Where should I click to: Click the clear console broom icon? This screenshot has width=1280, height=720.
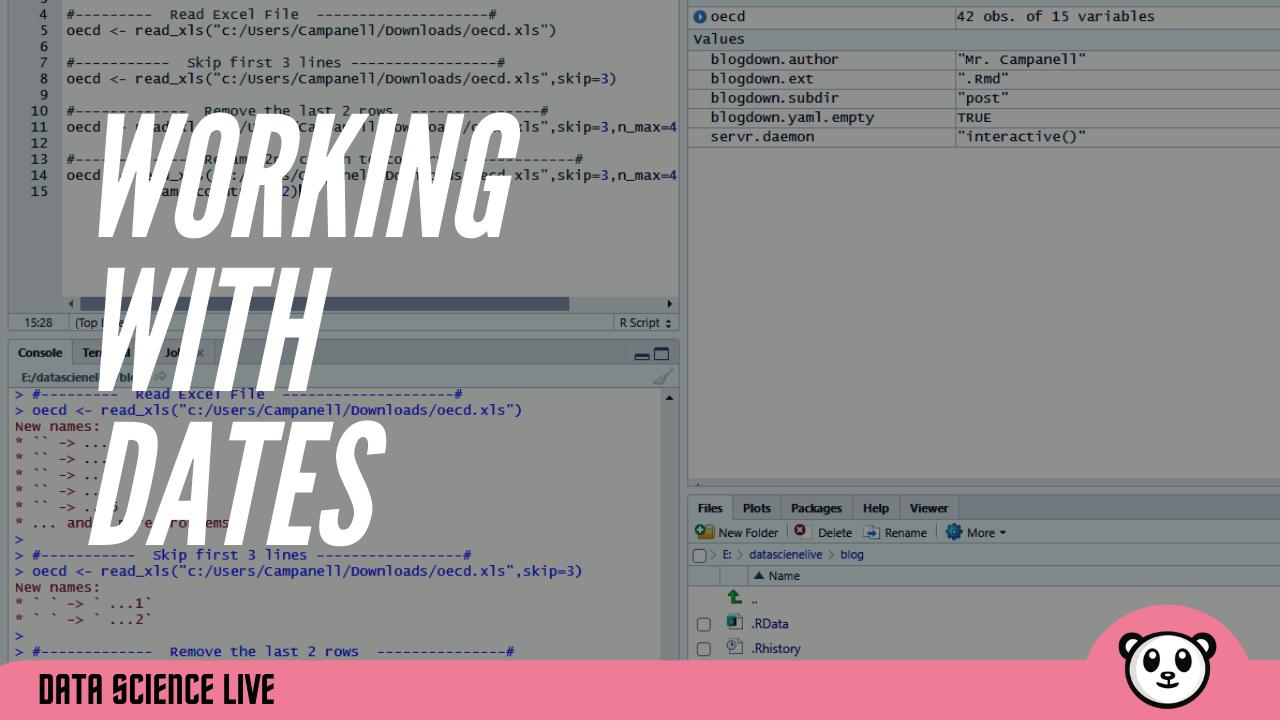coord(662,377)
